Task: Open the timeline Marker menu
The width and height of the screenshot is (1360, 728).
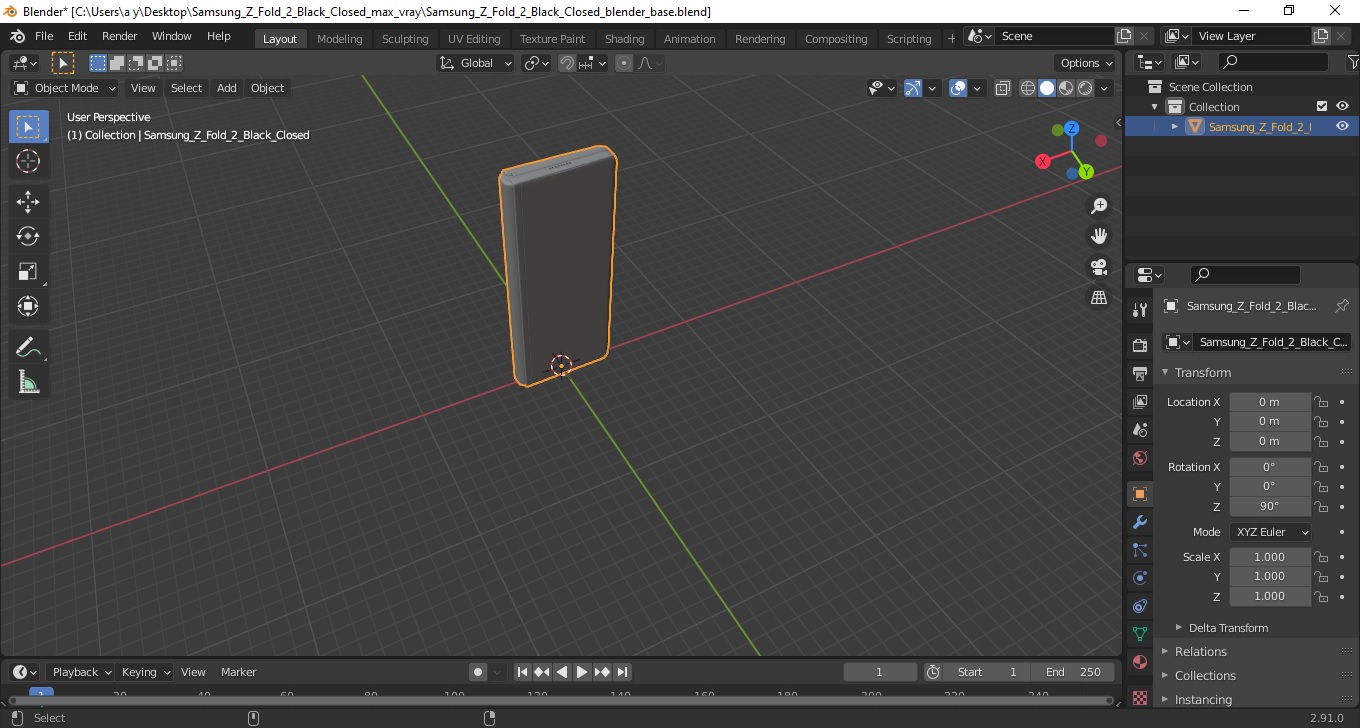Action: click(239, 672)
